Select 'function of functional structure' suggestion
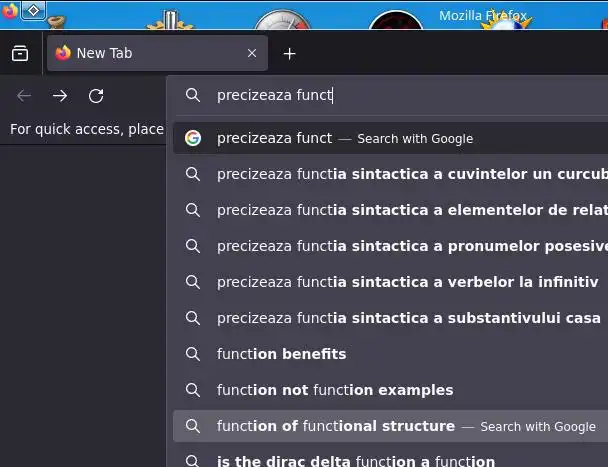 tap(336, 426)
